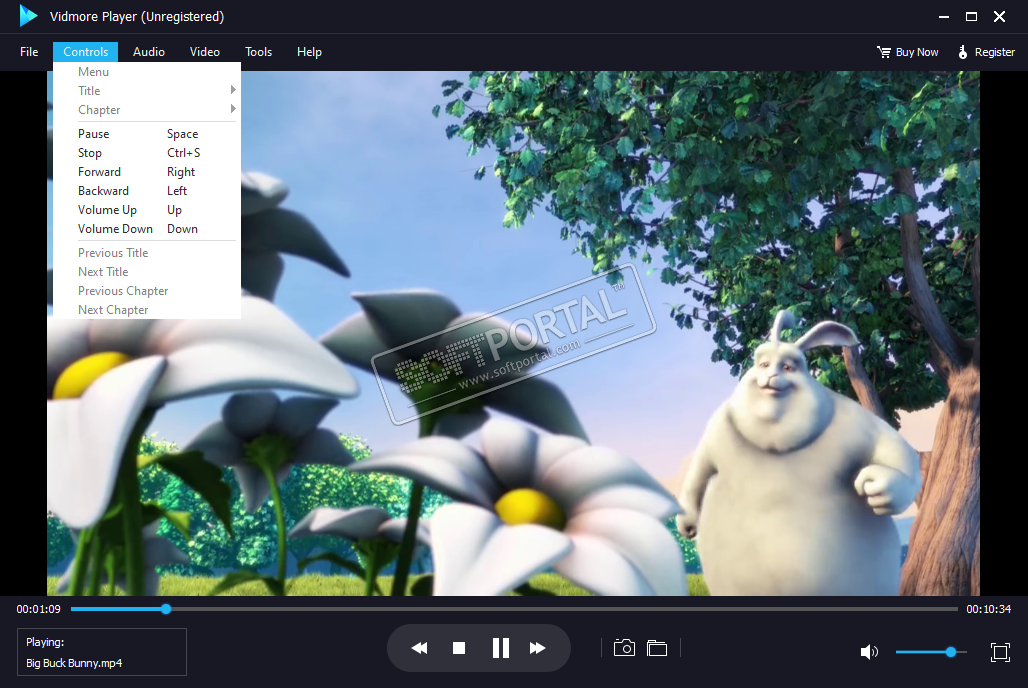This screenshot has width=1028, height=689.
Task: Select Pause in the Controls menu
Action: coord(147,134)
